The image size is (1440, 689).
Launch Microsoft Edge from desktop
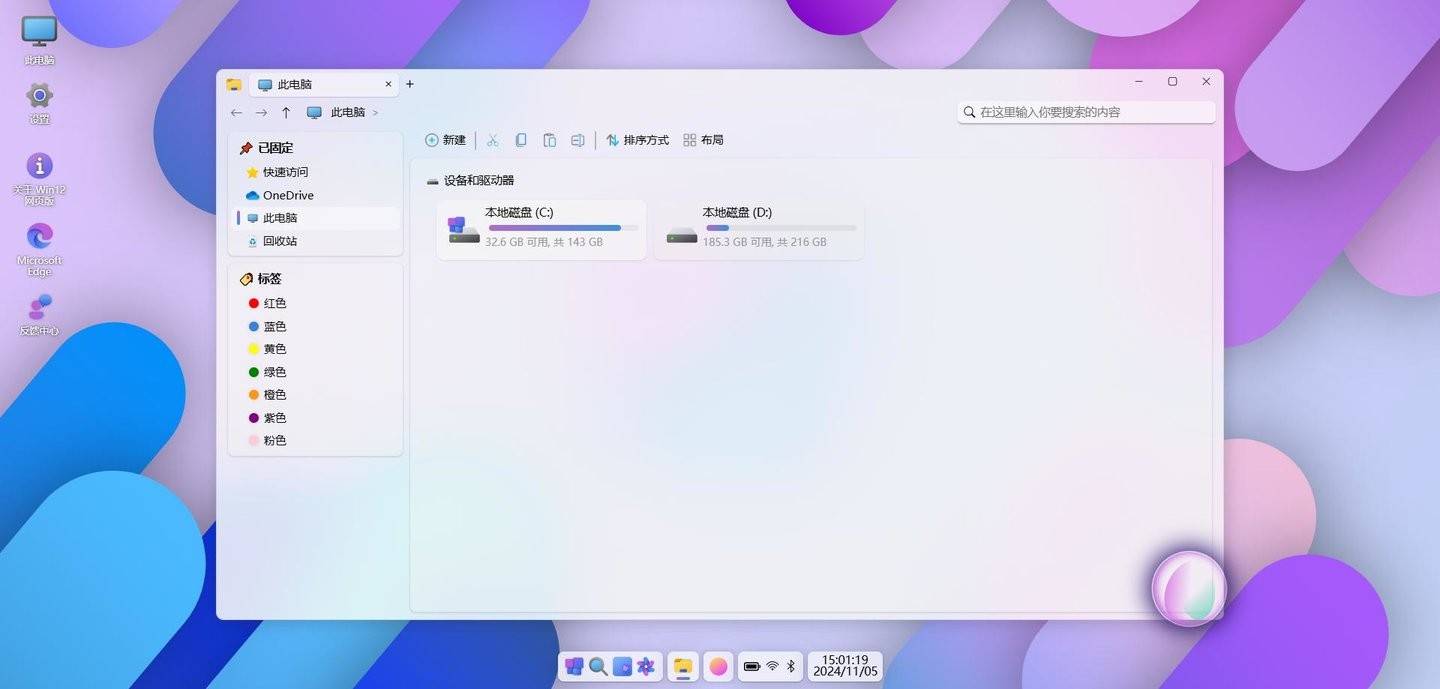39,249
